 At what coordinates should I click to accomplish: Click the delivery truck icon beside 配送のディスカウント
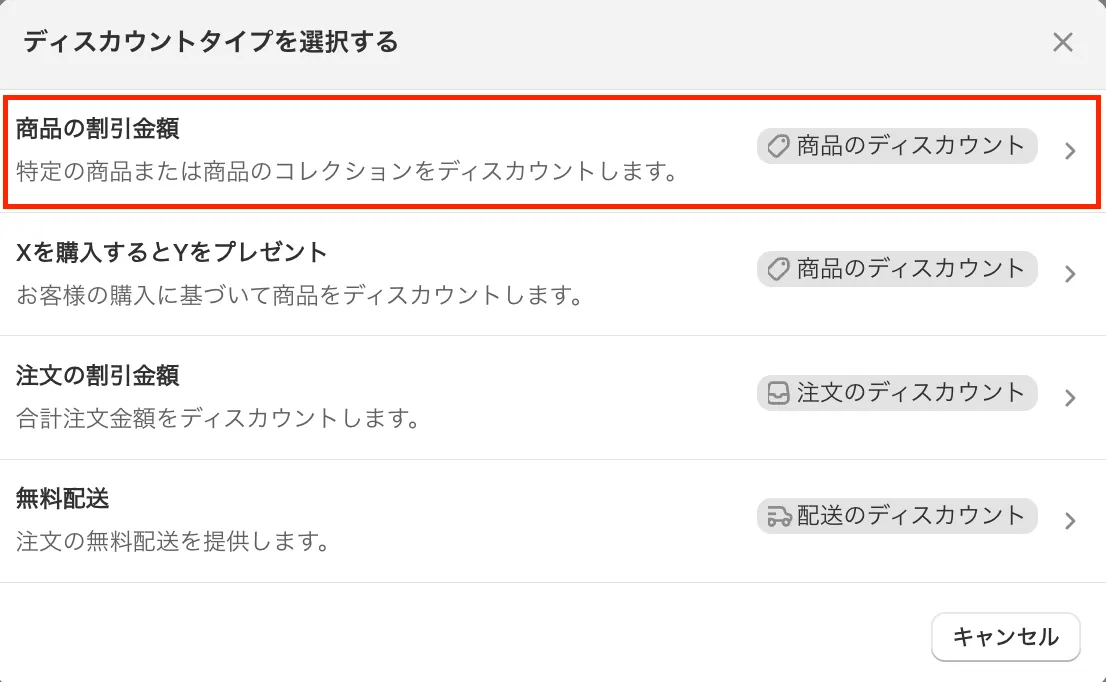(x=778, y=516)
